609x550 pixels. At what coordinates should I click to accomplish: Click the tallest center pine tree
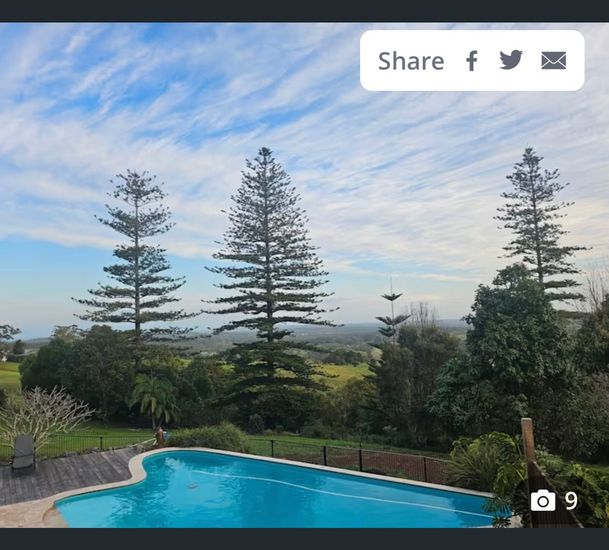(x=268, y=272)
